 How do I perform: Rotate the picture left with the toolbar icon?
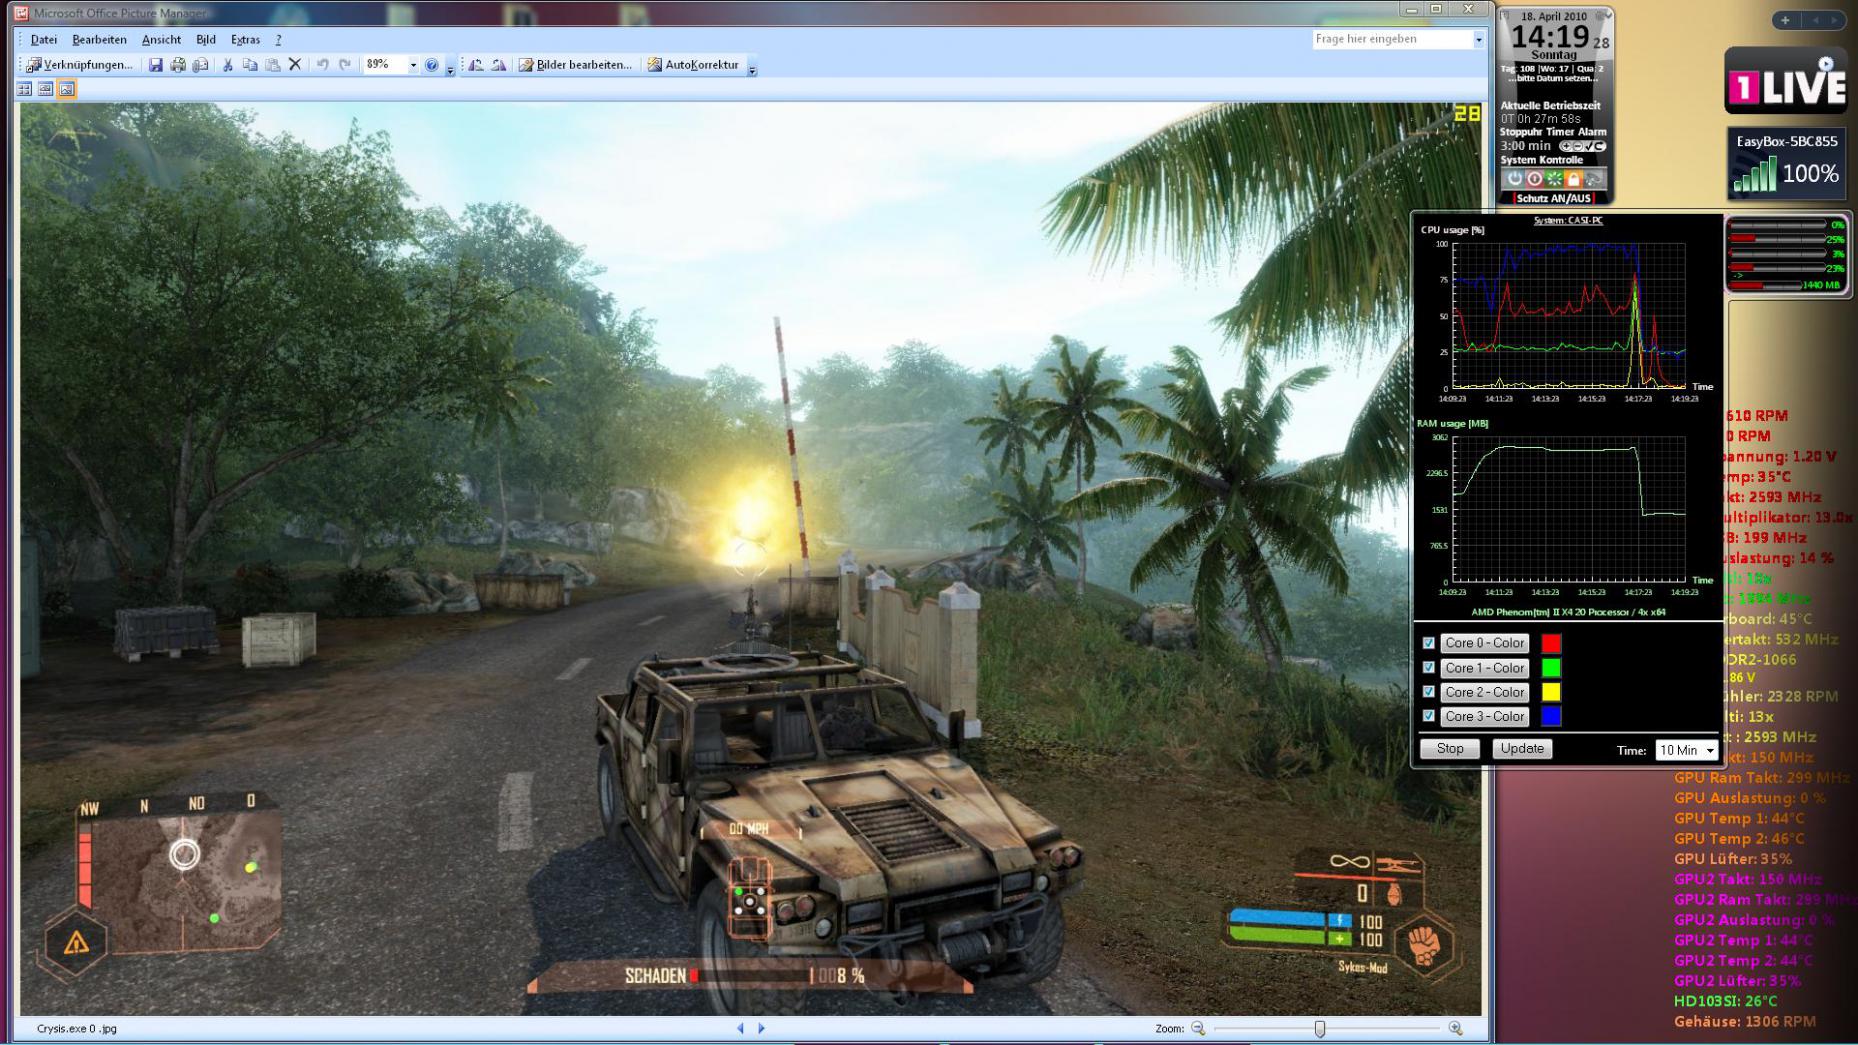tap(476, 65)
